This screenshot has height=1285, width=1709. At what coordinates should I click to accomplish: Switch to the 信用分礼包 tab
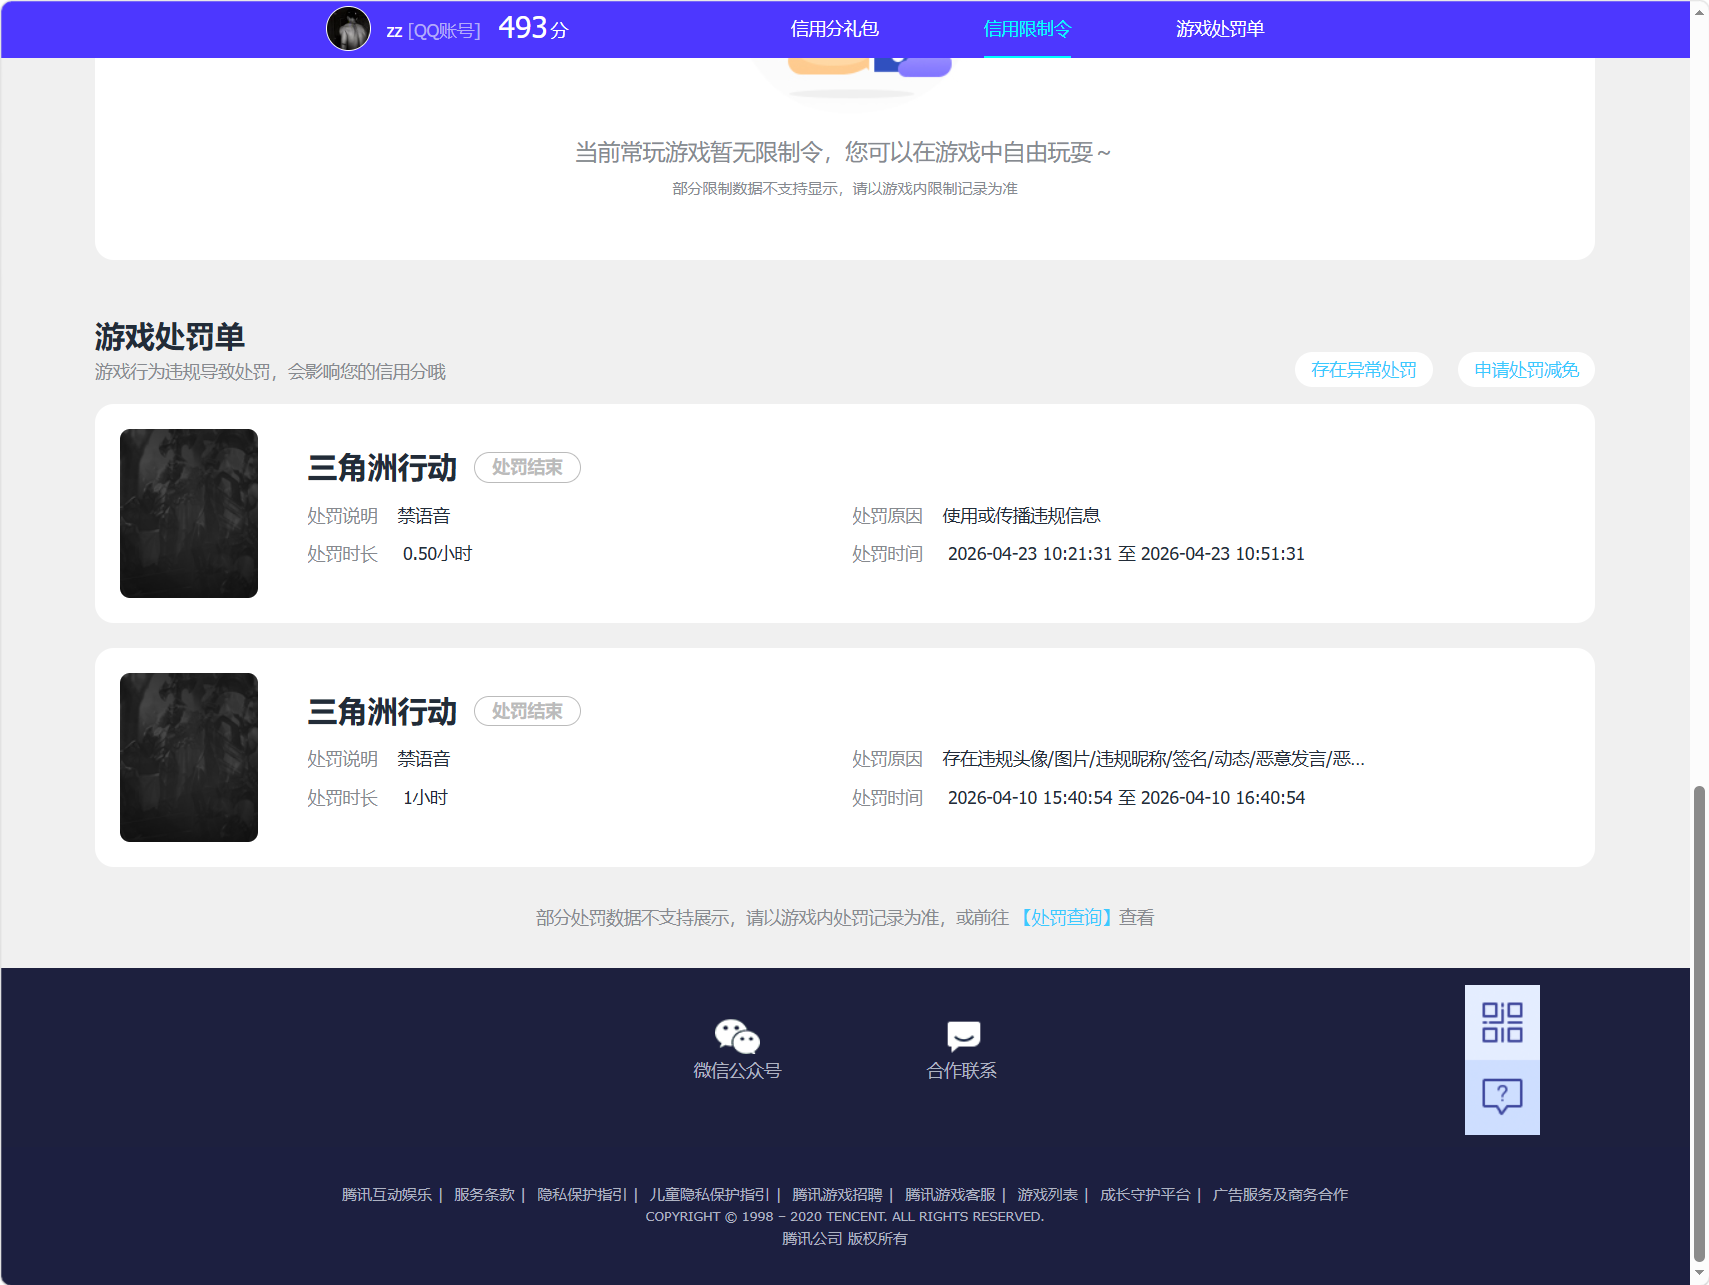tap(835, 29)
